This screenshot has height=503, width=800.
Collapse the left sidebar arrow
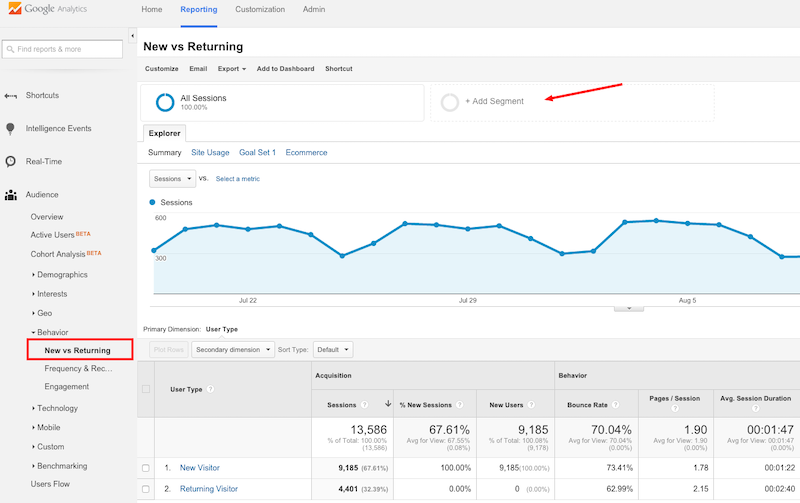133,37
